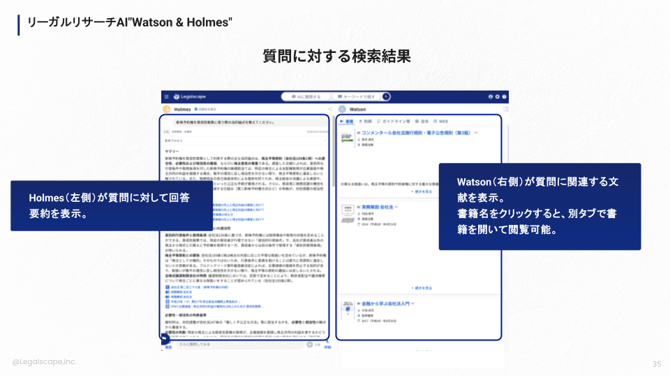The height and width of the screenshot is (376, 670).
Task: Click 続きを見る under the コンメンタール book
Action: click(x=421, y=192)
